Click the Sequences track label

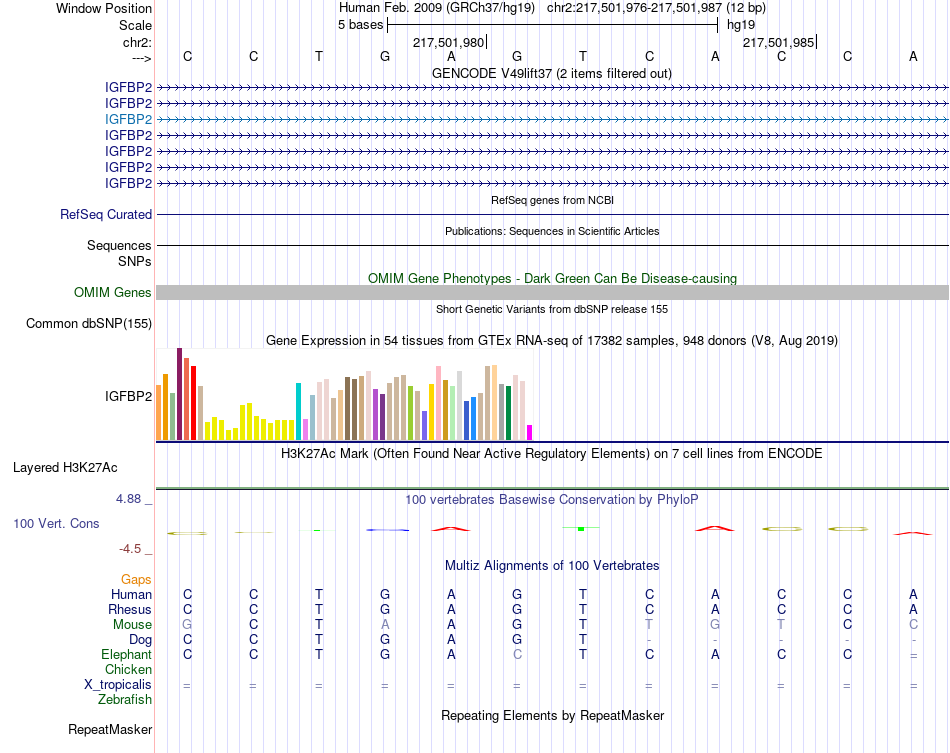[x=119, y=245]
